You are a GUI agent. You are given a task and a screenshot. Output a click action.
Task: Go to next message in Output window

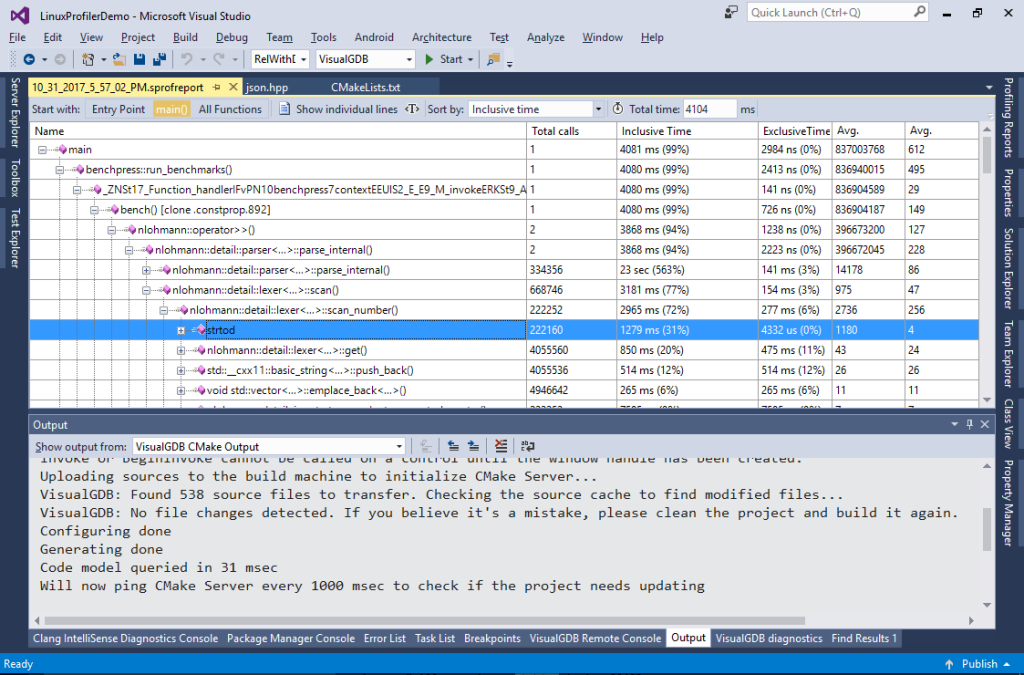[x=472, y=446]
